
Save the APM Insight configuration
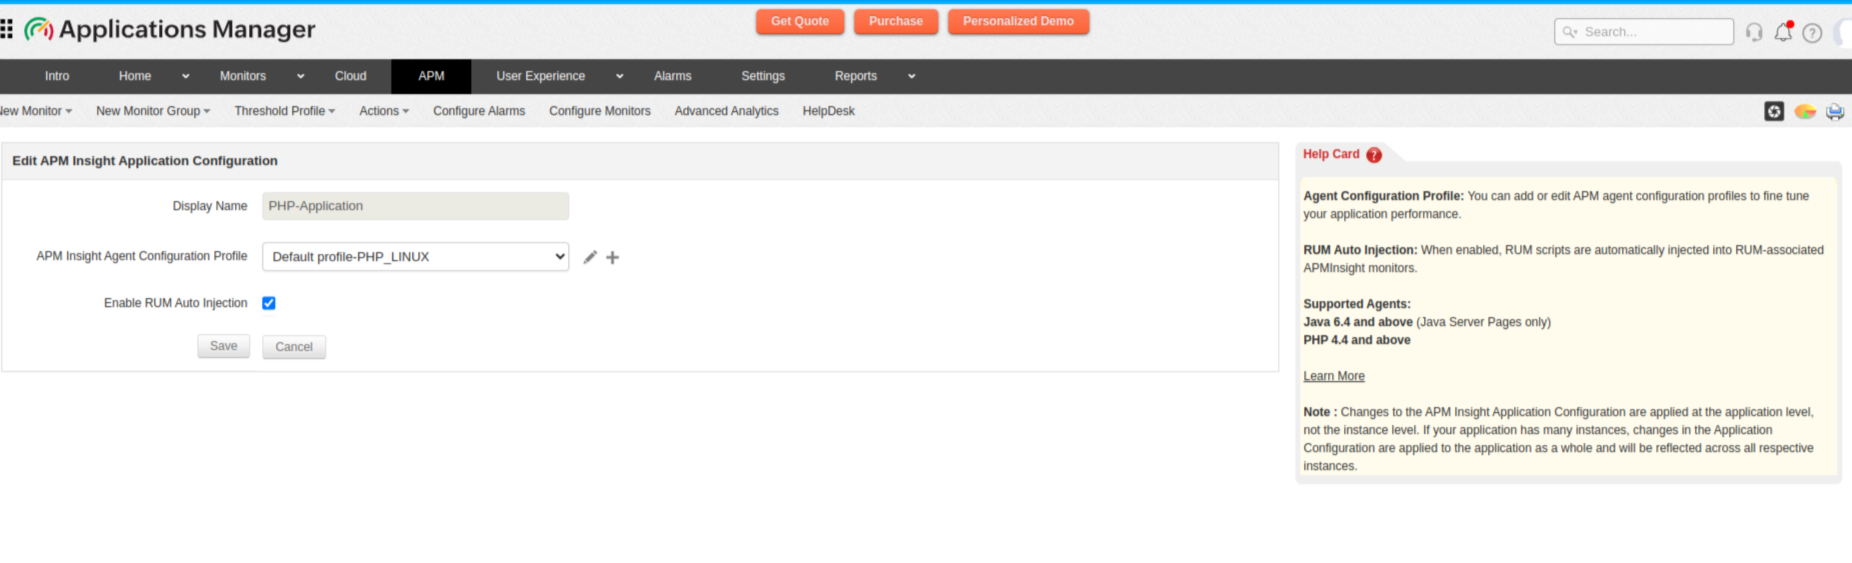tap(224, 346)
